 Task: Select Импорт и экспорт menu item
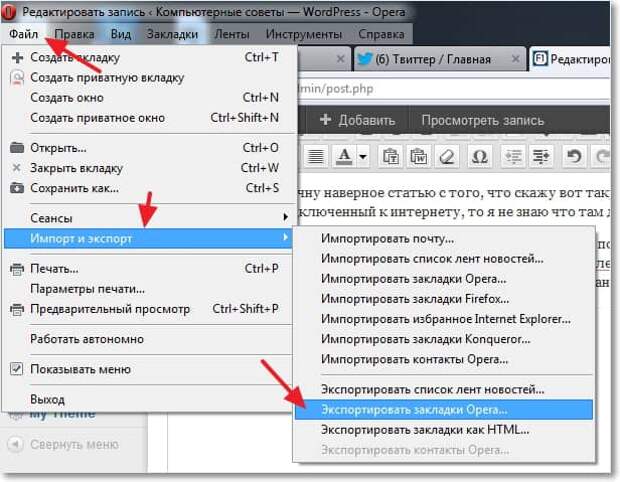[148, 238]
